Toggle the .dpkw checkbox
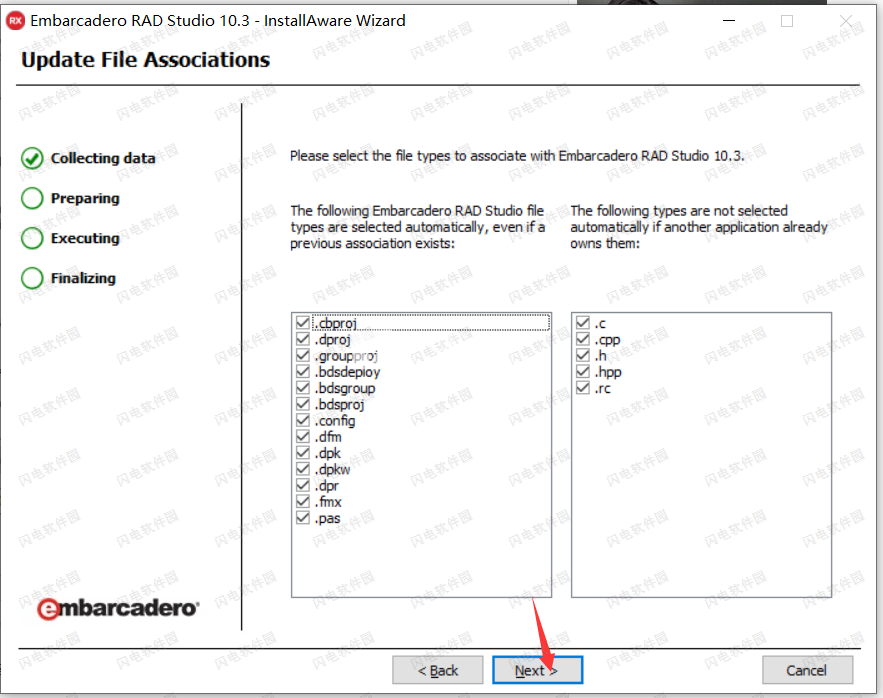Viewport: 883px width, 698px height. click(x=303, y=469)
